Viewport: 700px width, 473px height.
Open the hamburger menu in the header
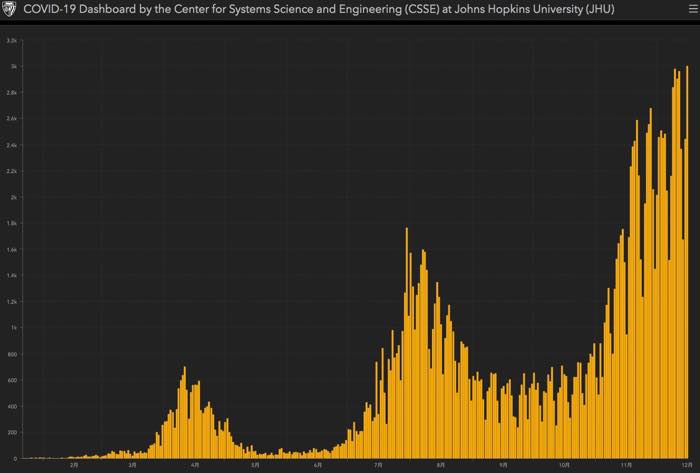[x=693, y=8]
